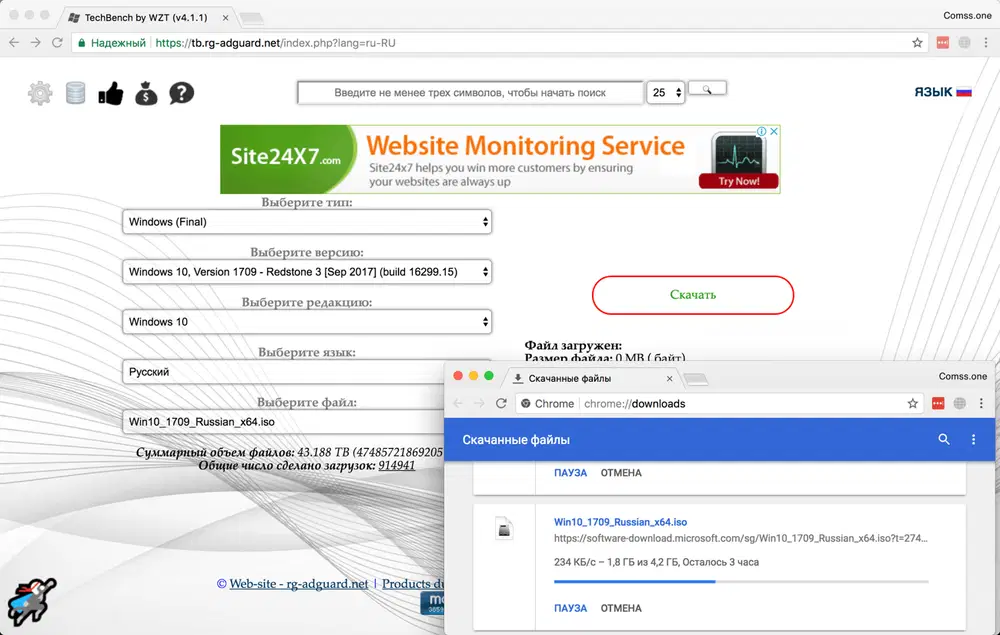Click the software-download.microsoft.com source URL
The image size is (1000, 635).
[x=740, y=538]
